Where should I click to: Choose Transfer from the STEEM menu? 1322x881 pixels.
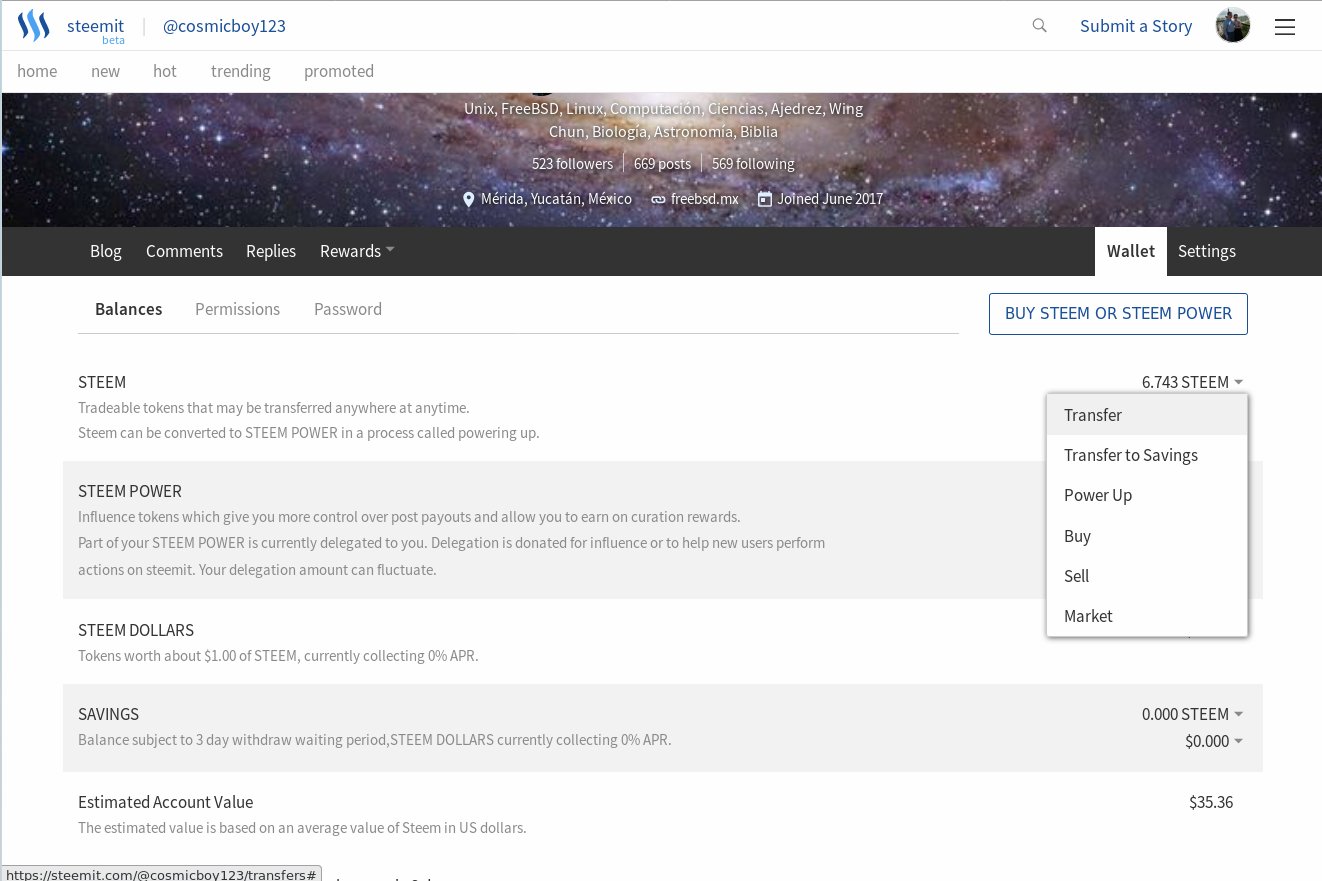1147,415
